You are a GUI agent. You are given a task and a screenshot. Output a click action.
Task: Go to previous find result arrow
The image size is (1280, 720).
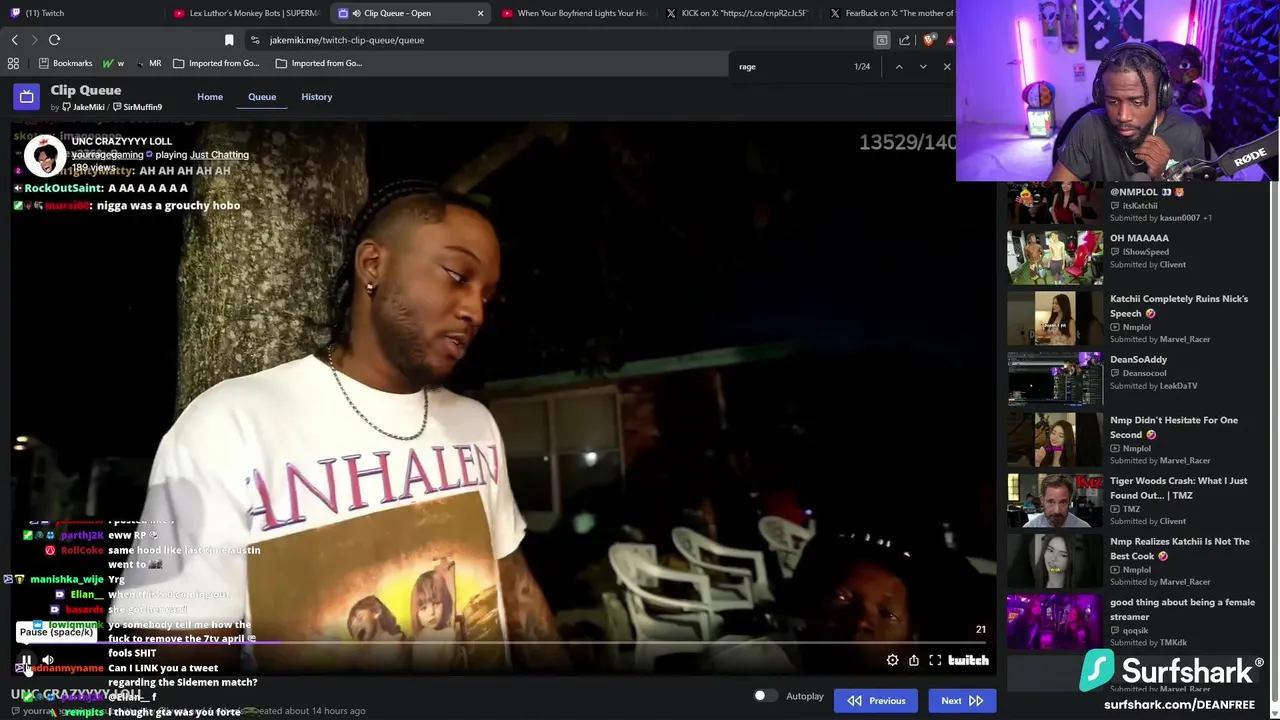(898, 67)
